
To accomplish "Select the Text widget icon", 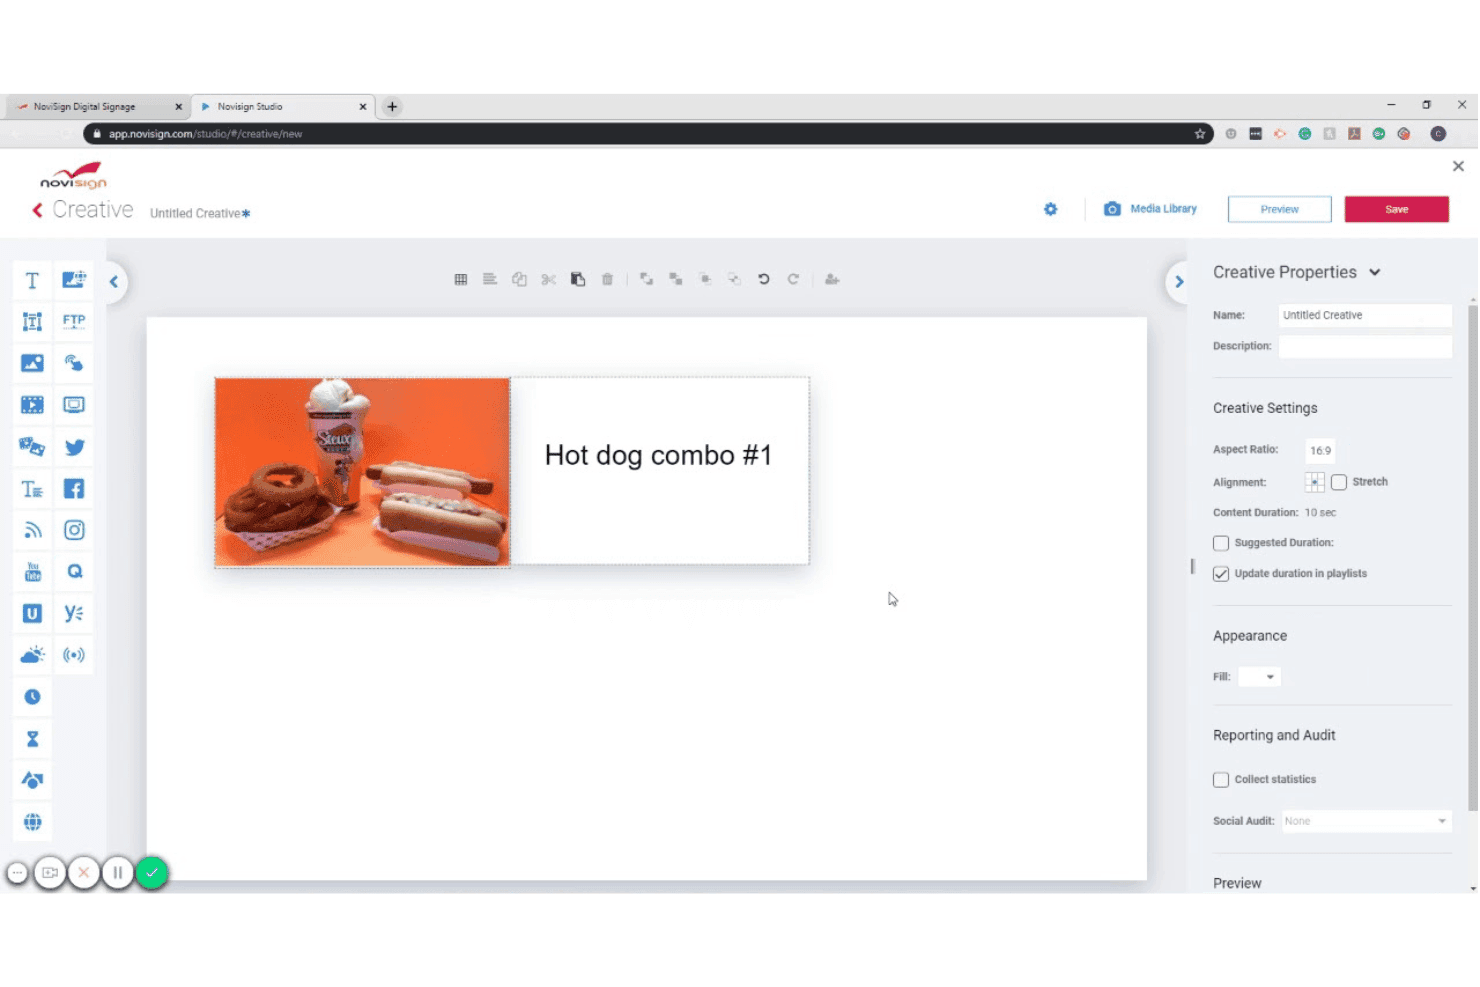I will pyautogui.click(x=32, y=280).
